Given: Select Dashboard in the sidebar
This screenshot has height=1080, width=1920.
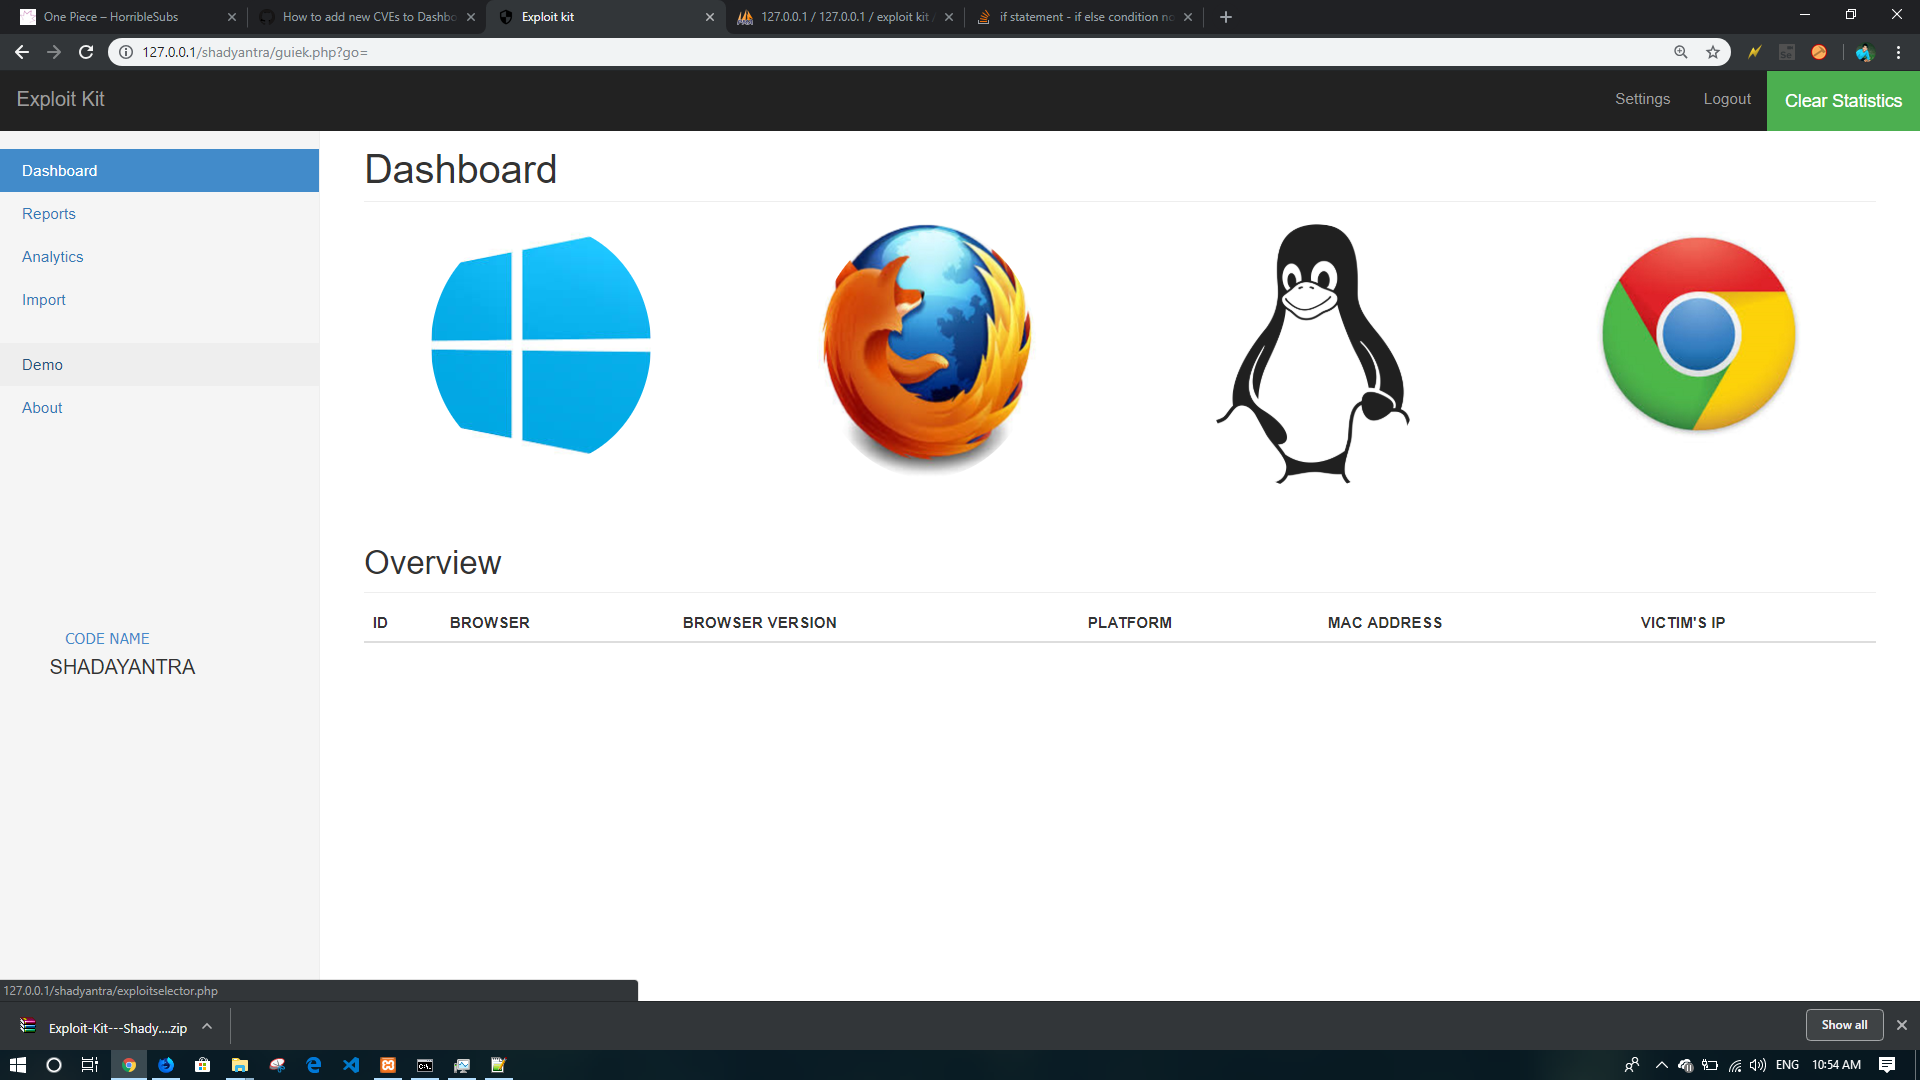Looking at the screenshot, I should [x=160, y=171].
